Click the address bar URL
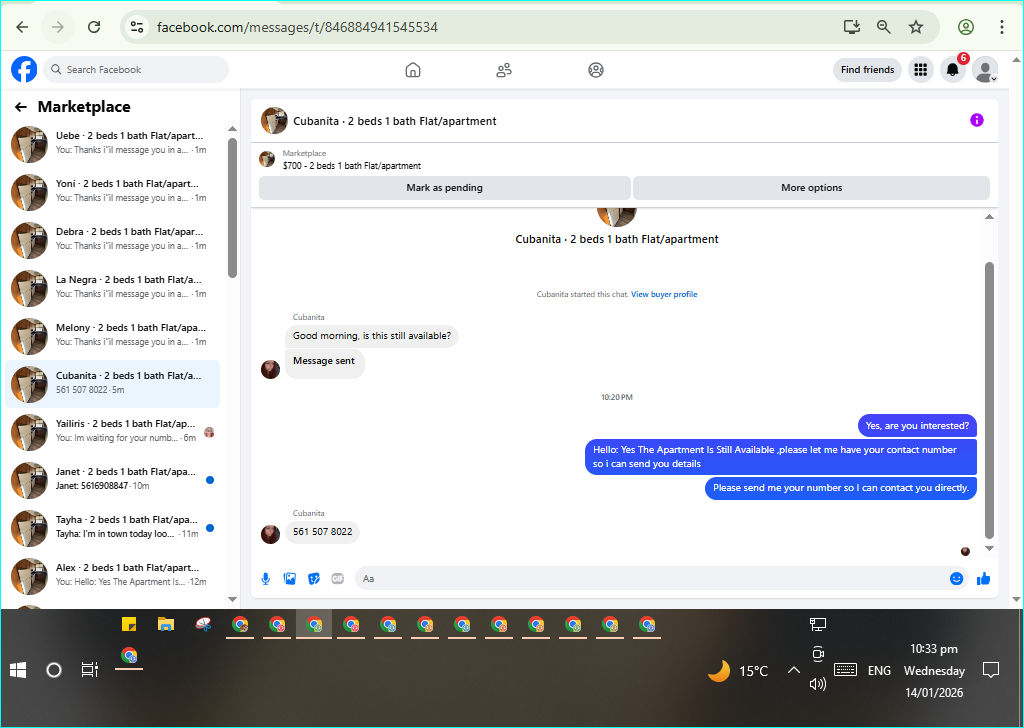Screen dimensions: 1024x728 297,27
